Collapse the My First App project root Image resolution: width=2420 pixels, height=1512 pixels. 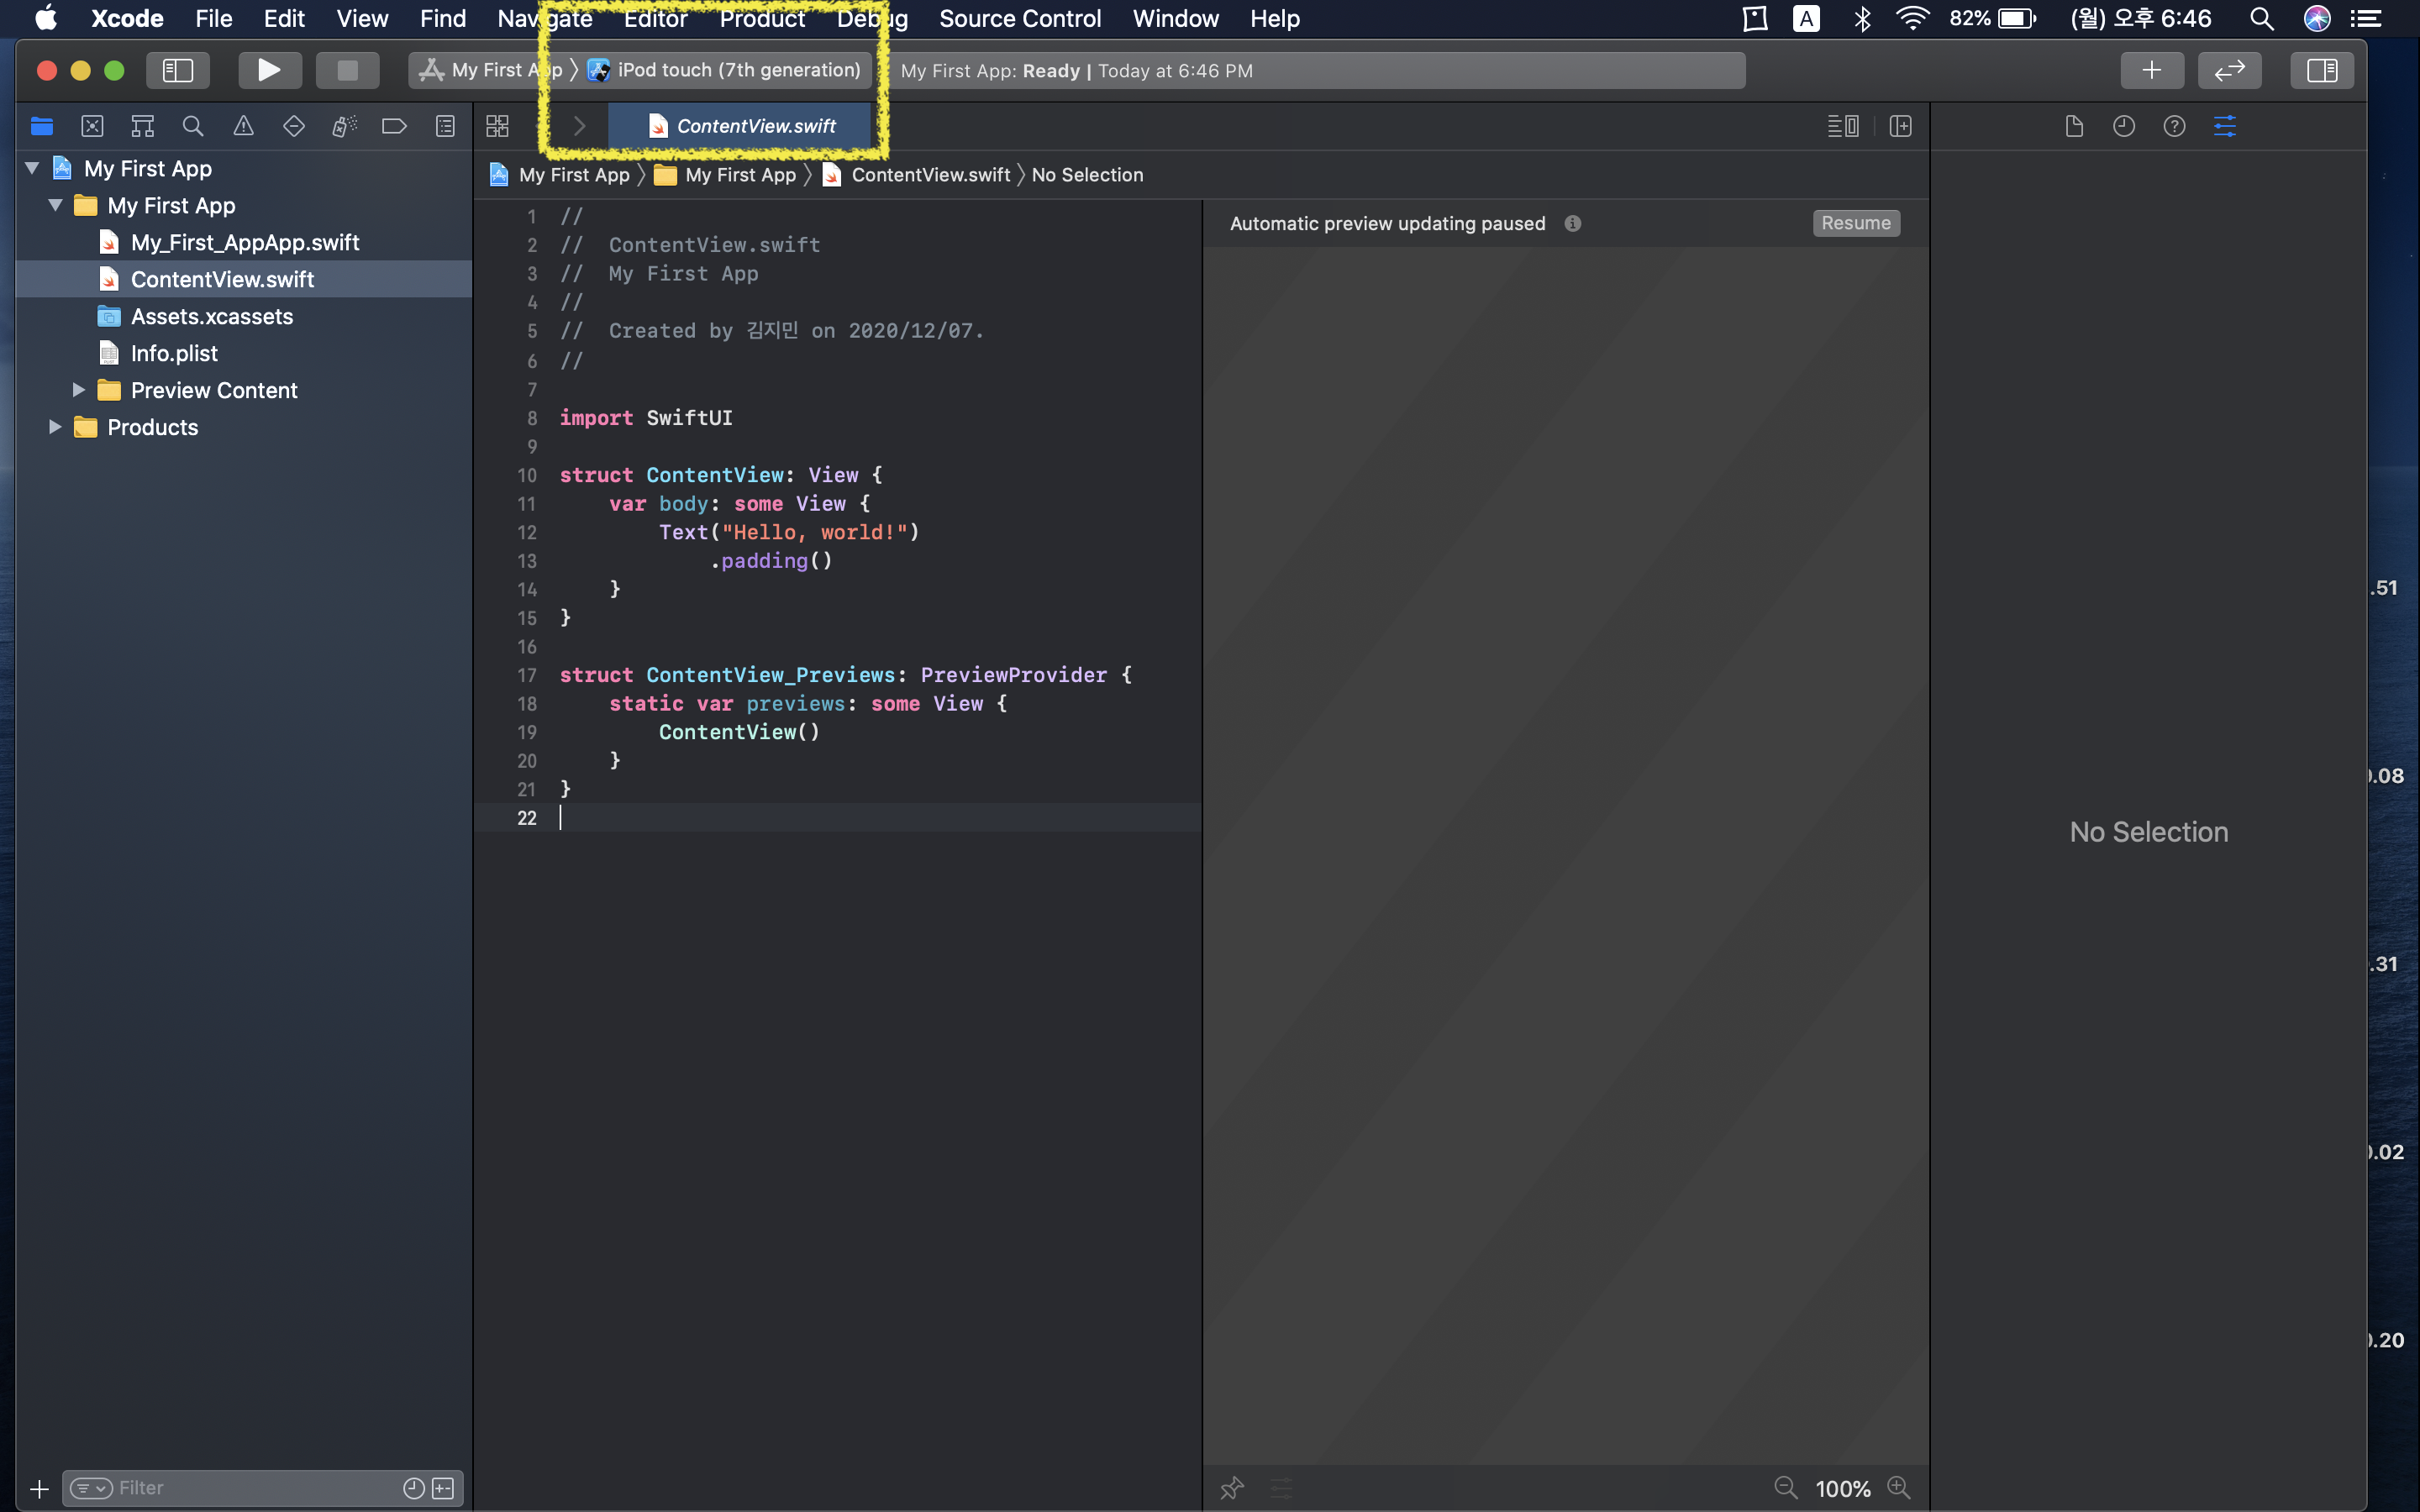pyautogui.click(x=32, y=168)
